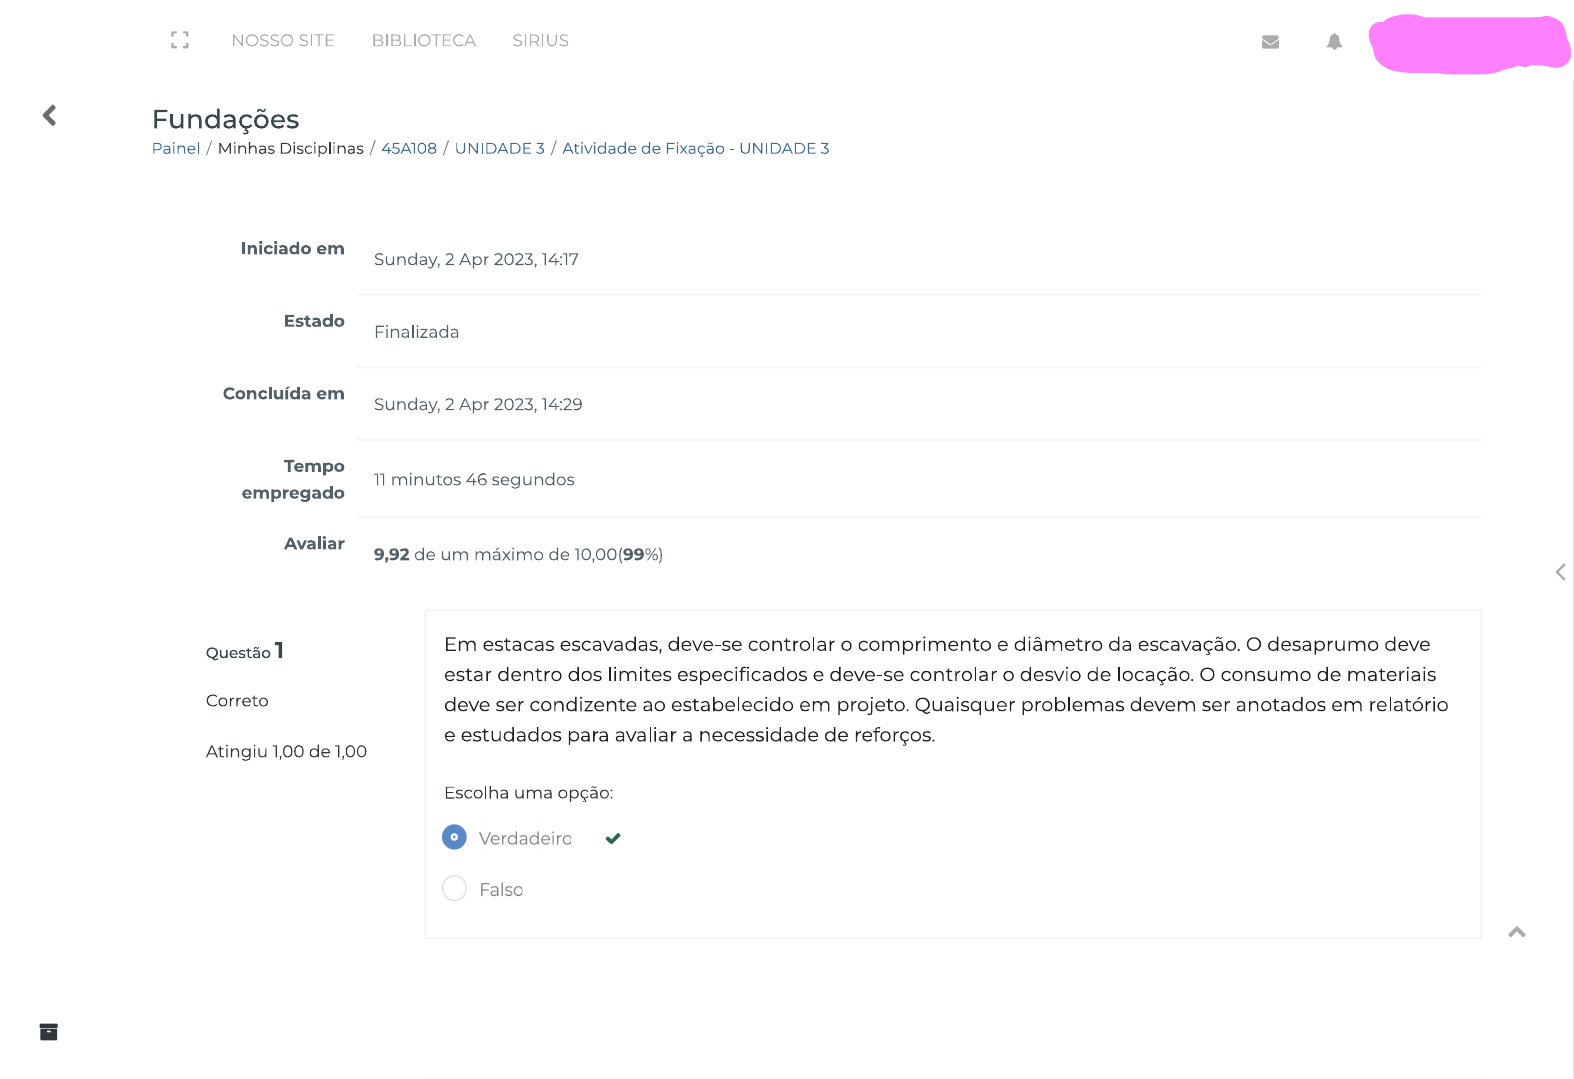Select the Verdadeiro radio option
1574x1079 pixels.
[x=454, y=837]
